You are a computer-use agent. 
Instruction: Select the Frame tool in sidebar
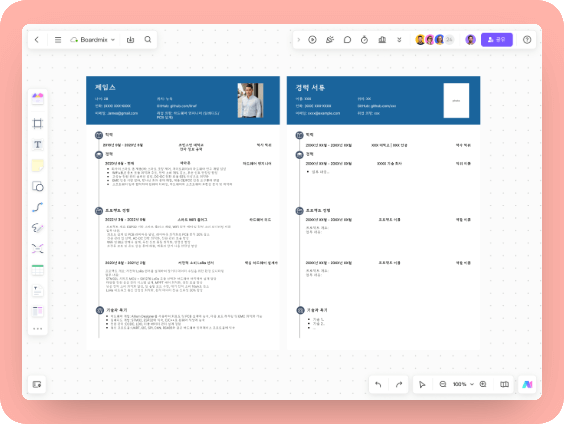click(x=37, y=124)
